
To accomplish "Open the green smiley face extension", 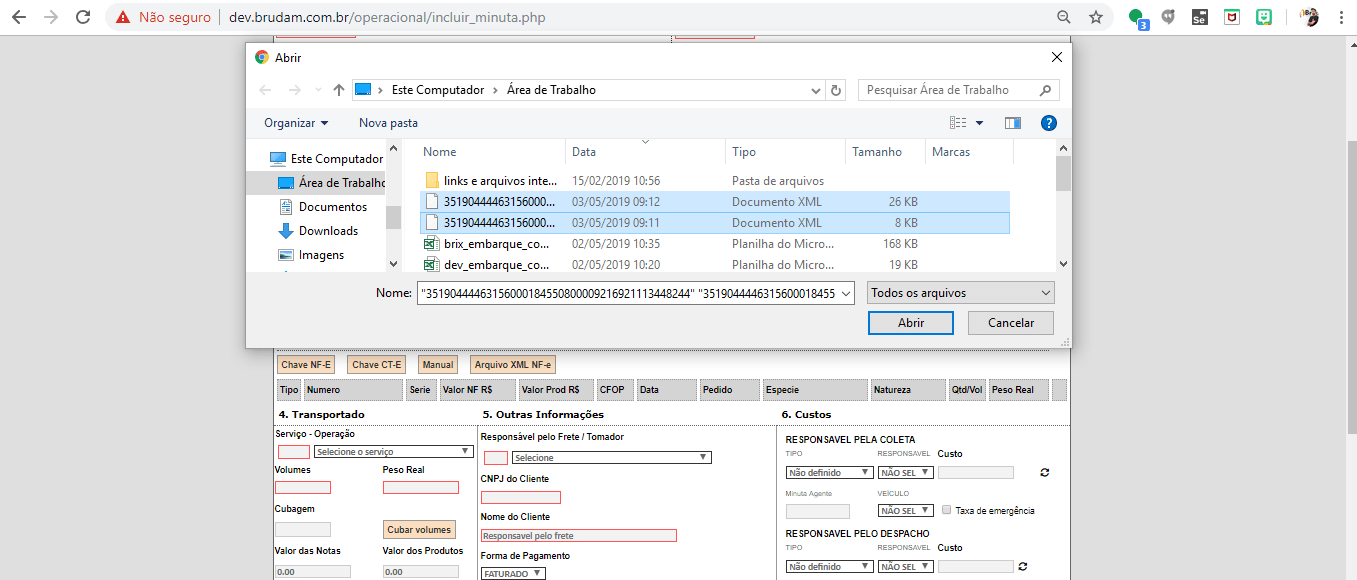I will 1264,17.
